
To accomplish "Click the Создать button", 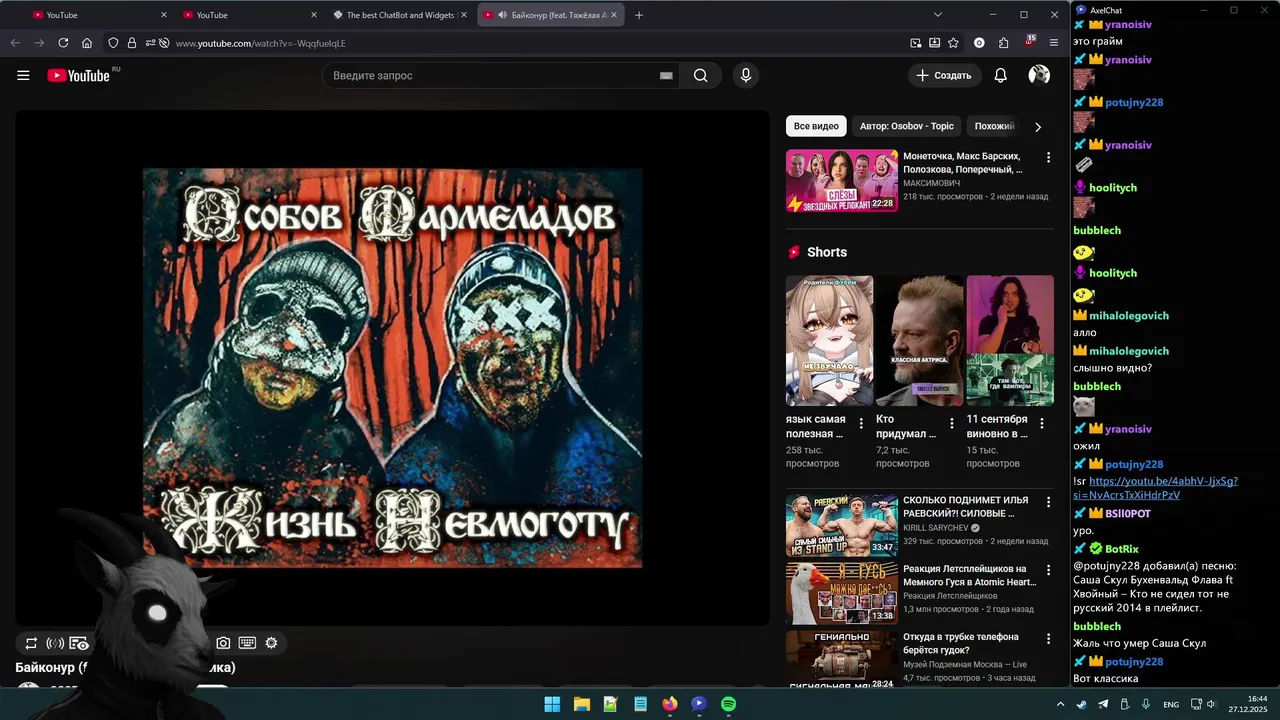I will [943, 75].
